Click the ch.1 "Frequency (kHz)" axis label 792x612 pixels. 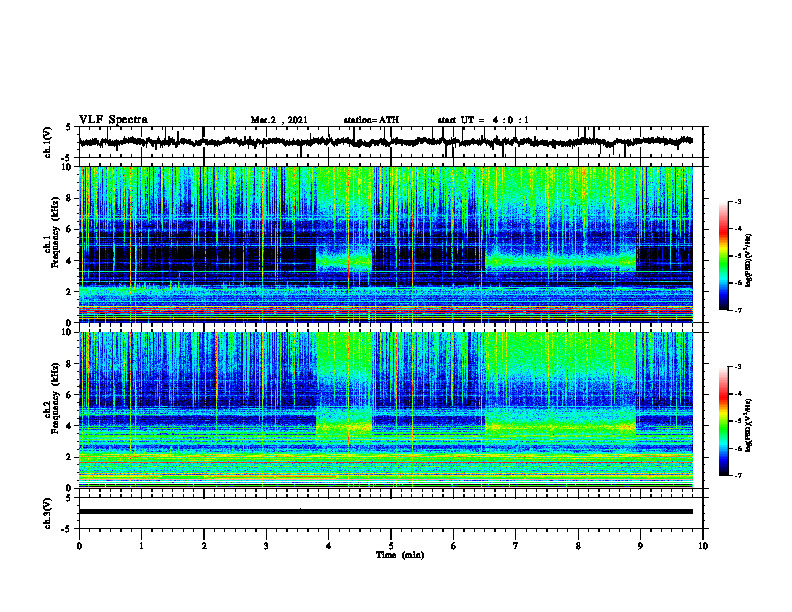pos(55,233)
